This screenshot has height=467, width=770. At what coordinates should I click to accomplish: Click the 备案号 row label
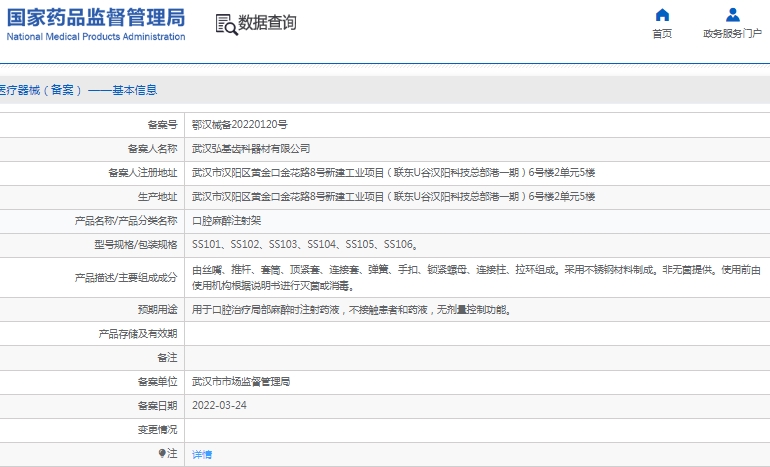click(162, 125)
